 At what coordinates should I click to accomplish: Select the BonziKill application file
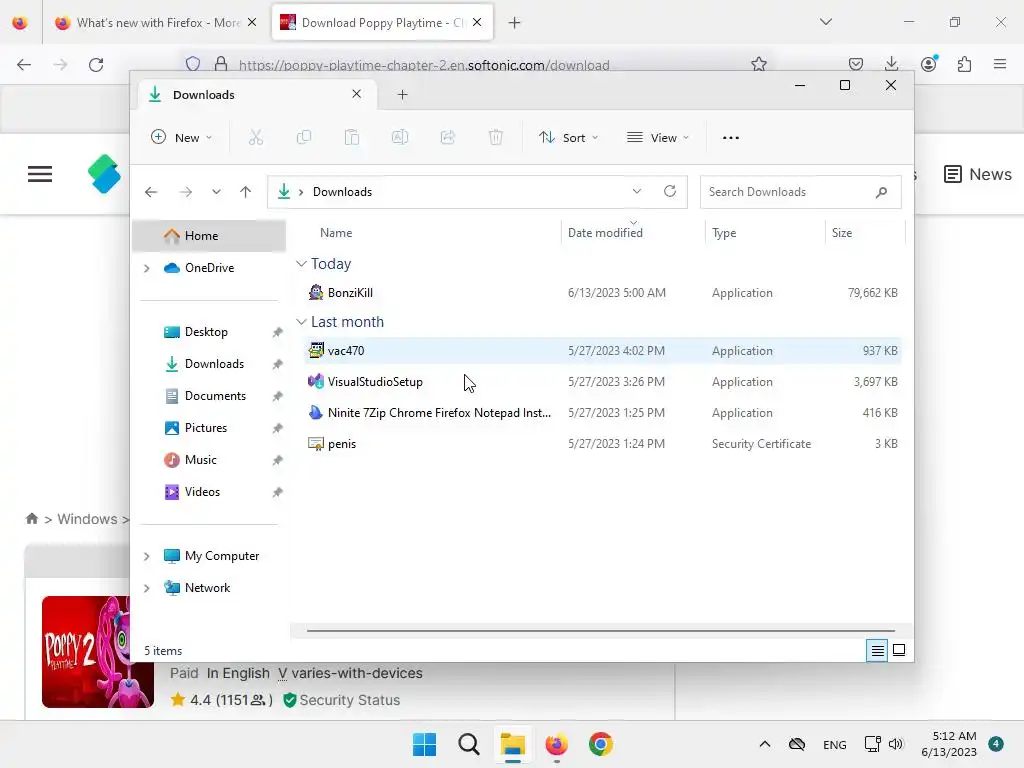[x=603, y=293]
